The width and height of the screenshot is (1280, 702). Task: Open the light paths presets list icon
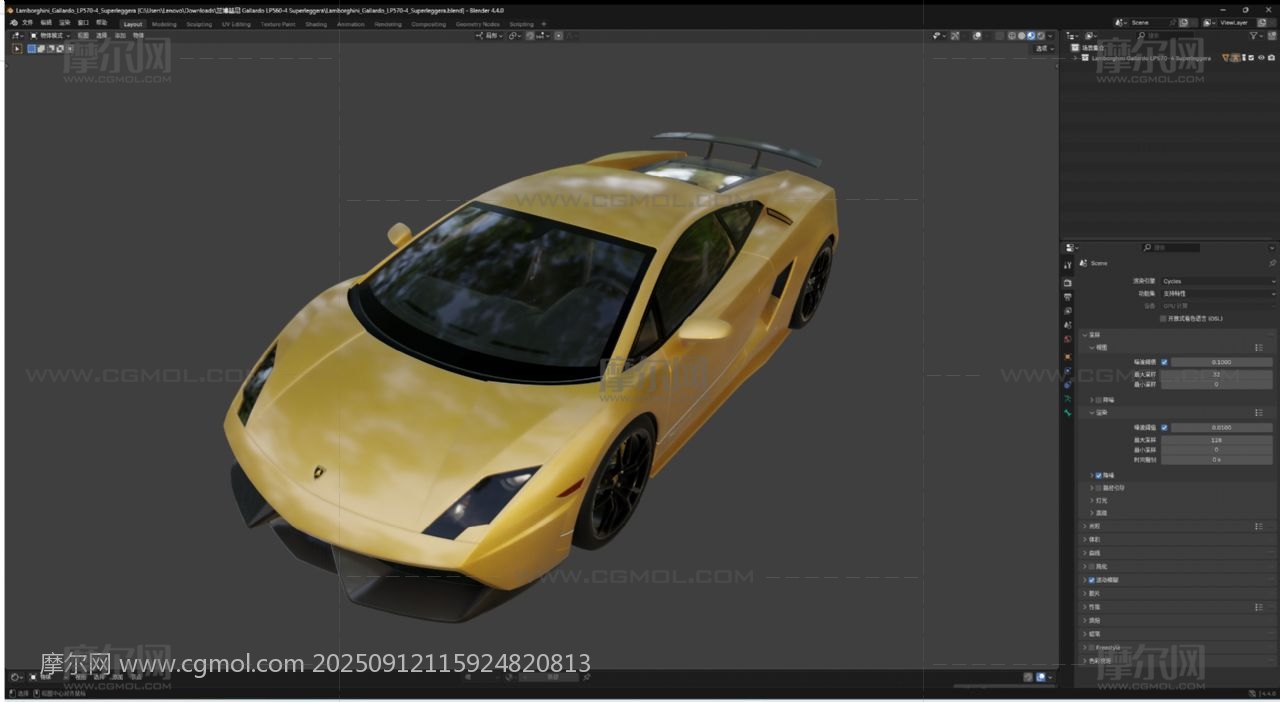pos(1259,526)
